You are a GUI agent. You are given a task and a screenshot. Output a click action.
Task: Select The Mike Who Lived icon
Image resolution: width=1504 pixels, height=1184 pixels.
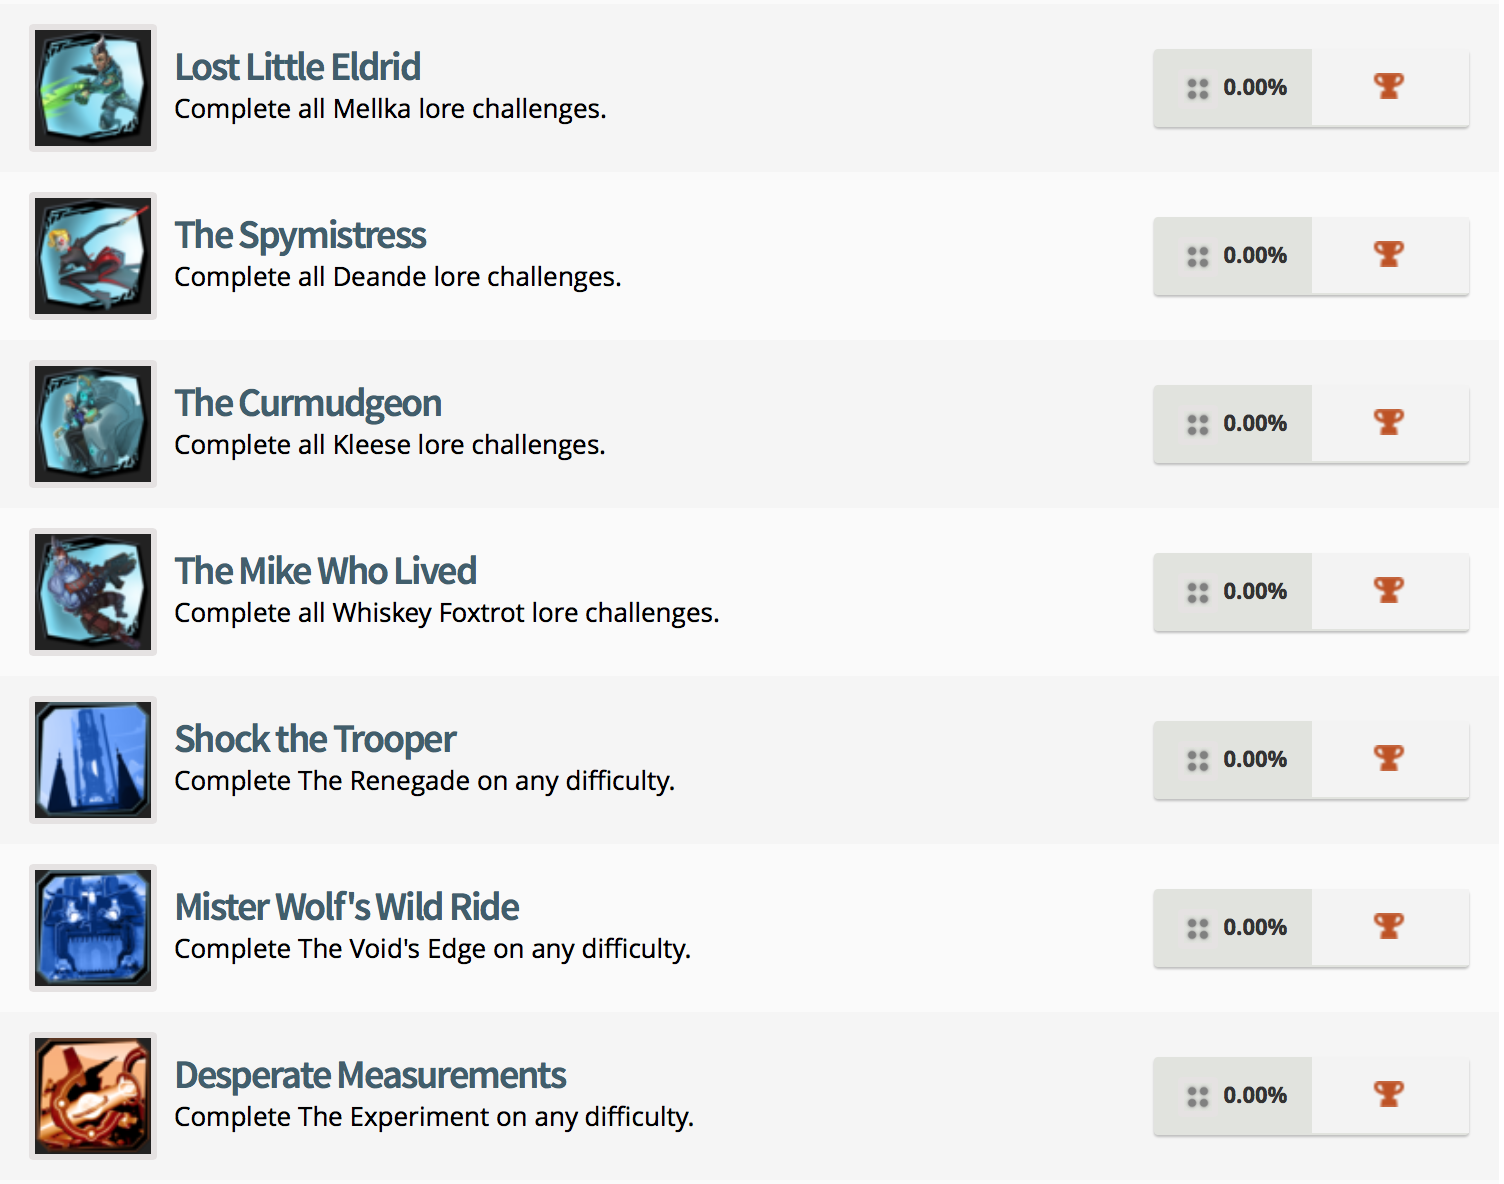click(93, 592)
